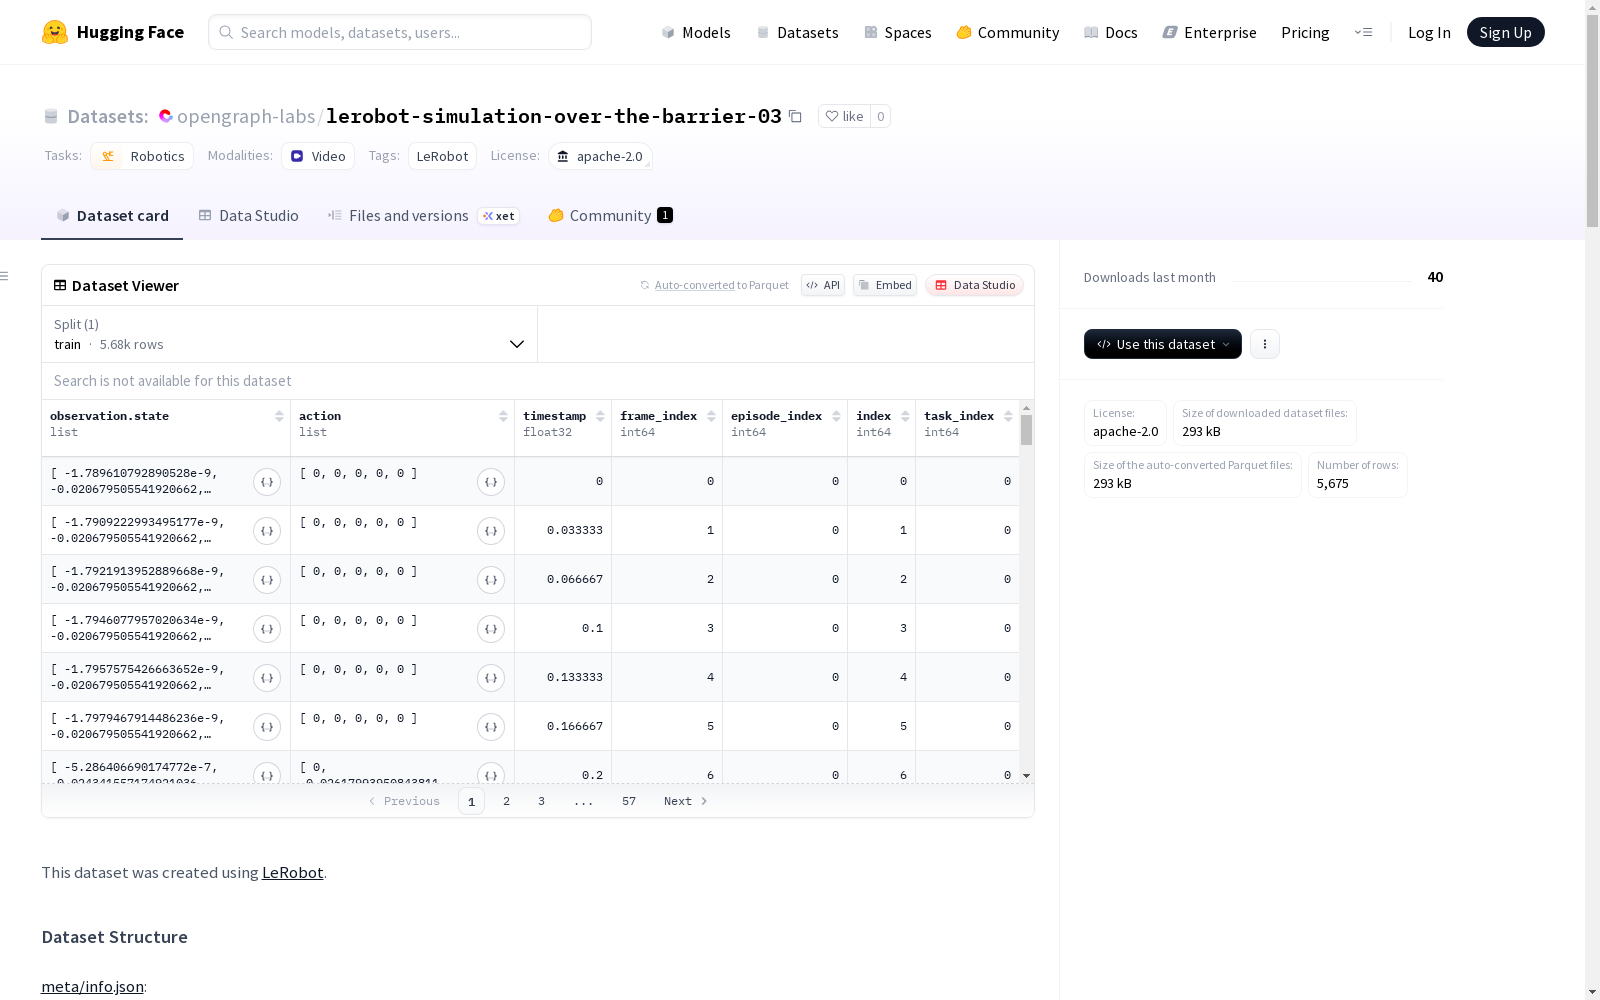Click the Hugging Face logo icon

click(55, 32)
